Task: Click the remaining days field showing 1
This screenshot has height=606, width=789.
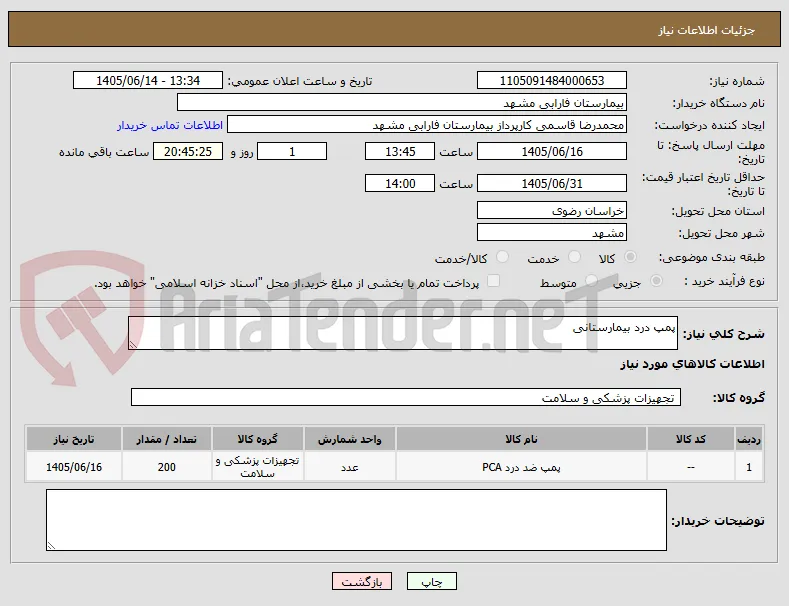Action: 292,152
